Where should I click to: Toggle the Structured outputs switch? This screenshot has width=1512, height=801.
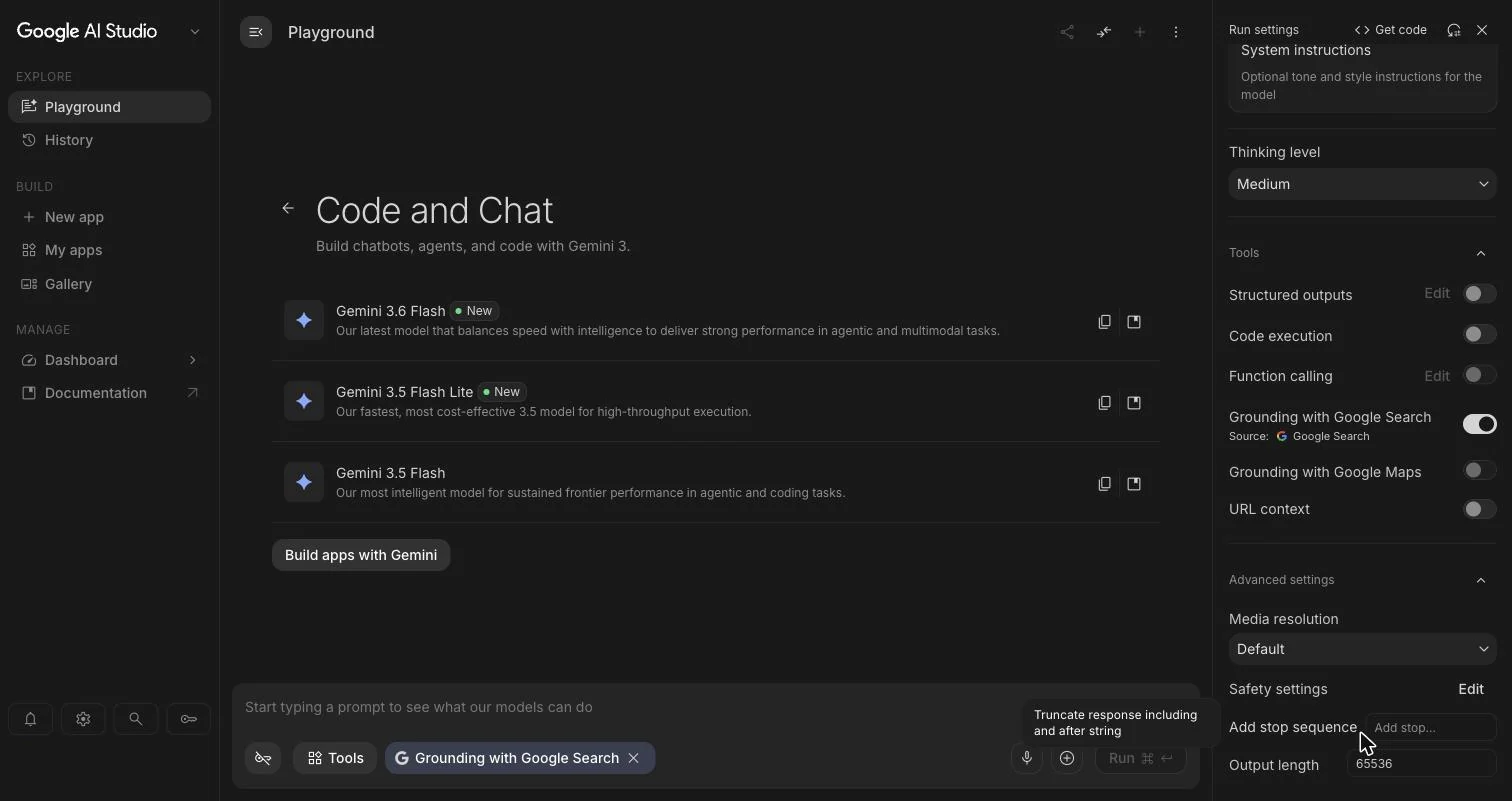click(1479, 294)
